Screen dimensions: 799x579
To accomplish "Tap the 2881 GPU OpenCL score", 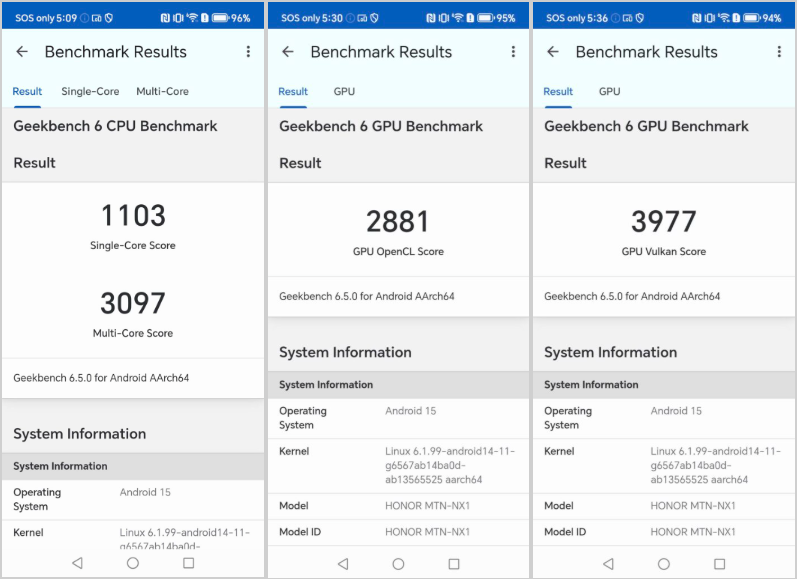I will point(398,222).
